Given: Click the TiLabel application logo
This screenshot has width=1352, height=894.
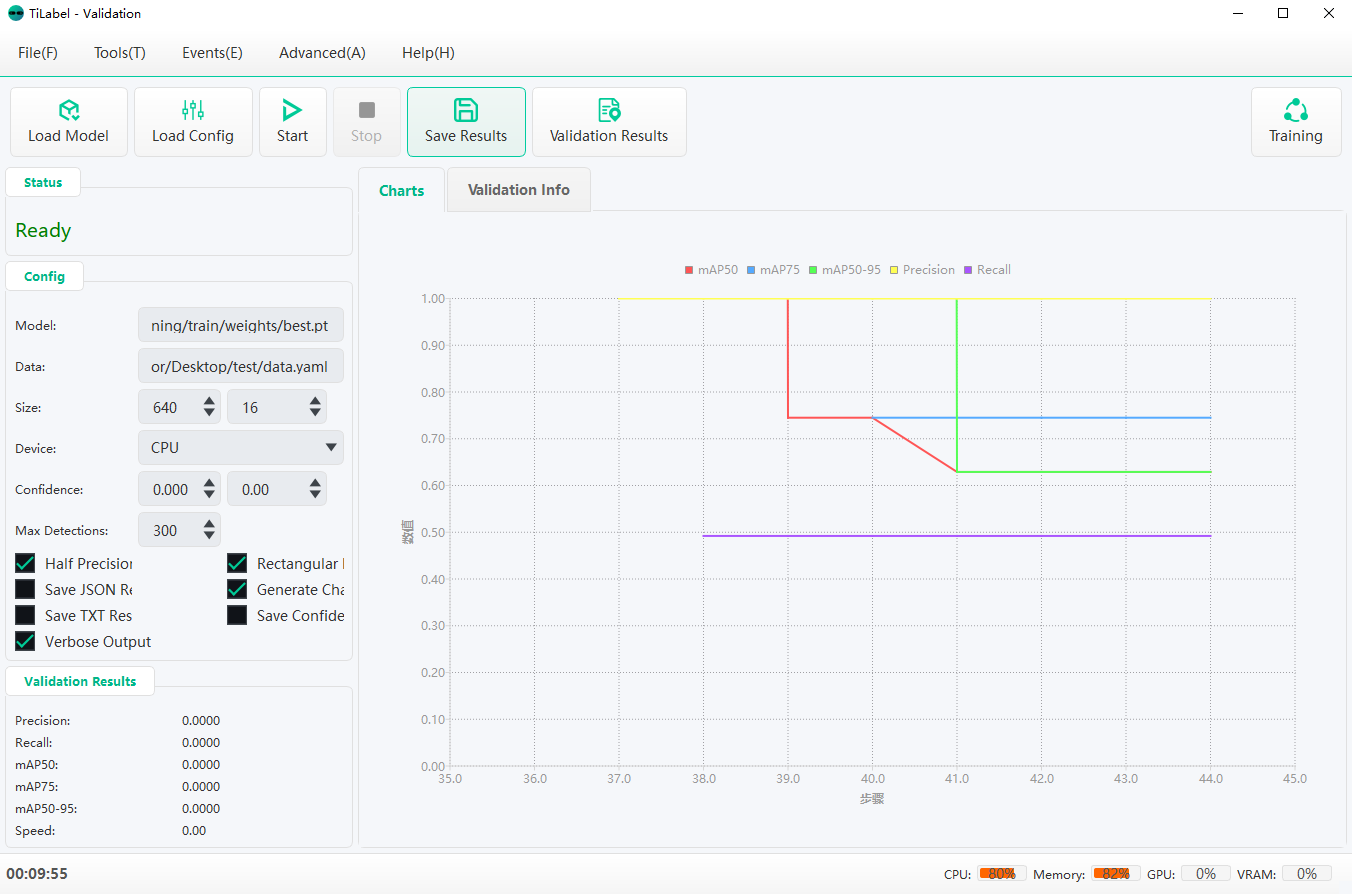Looking at the screenshot, I should (x=14, y=13).
